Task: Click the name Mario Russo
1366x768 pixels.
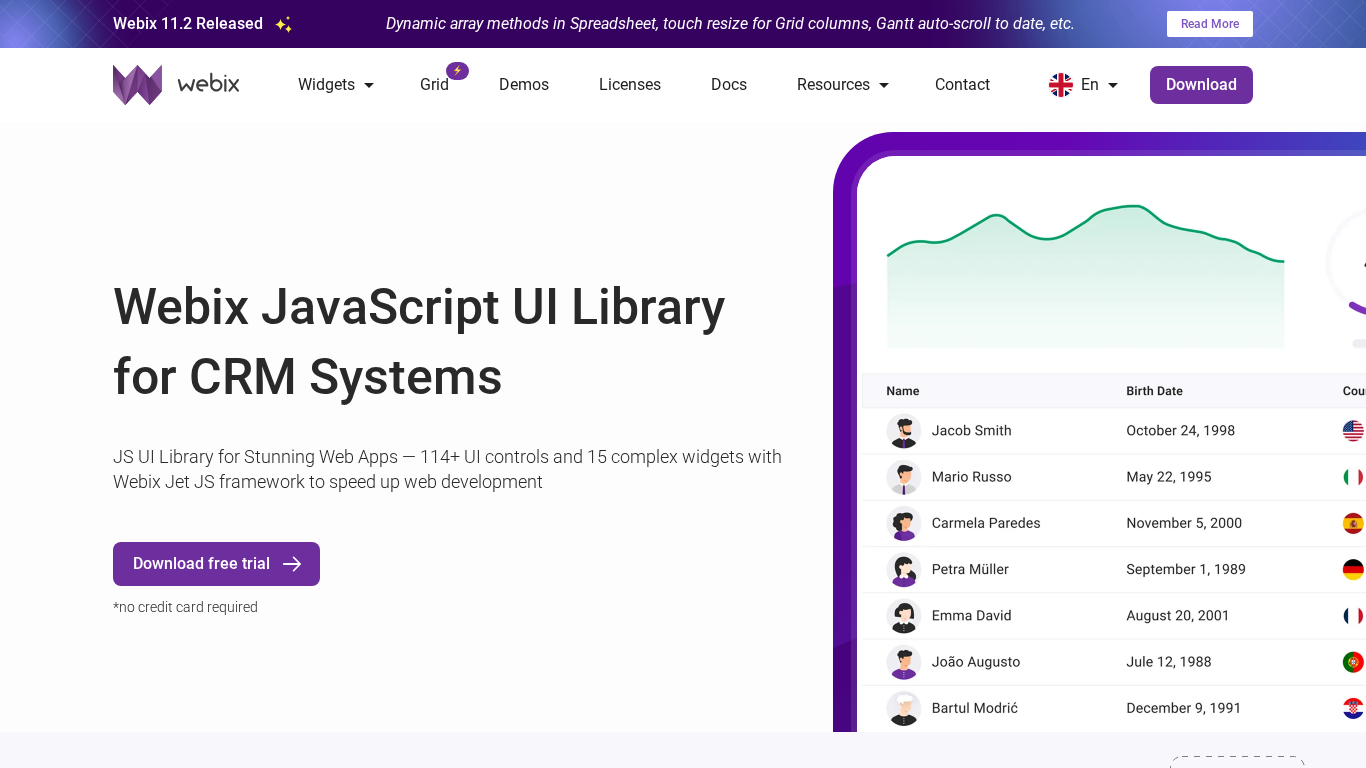Action: (x=972, y=477)
